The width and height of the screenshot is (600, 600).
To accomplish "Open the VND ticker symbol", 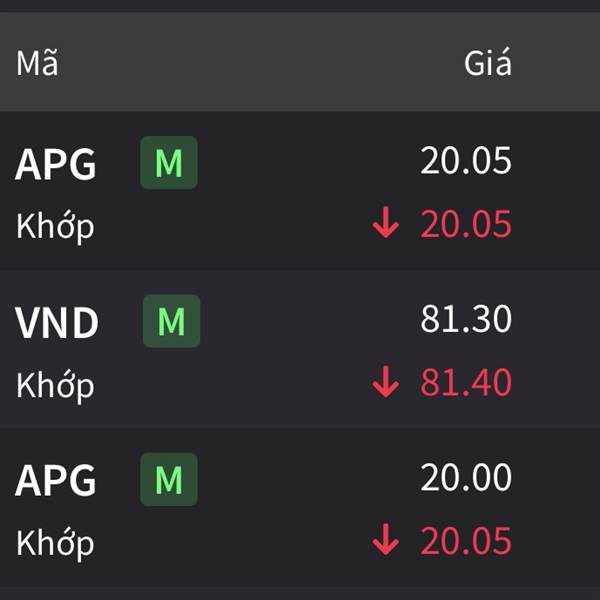I will (57, 322).
